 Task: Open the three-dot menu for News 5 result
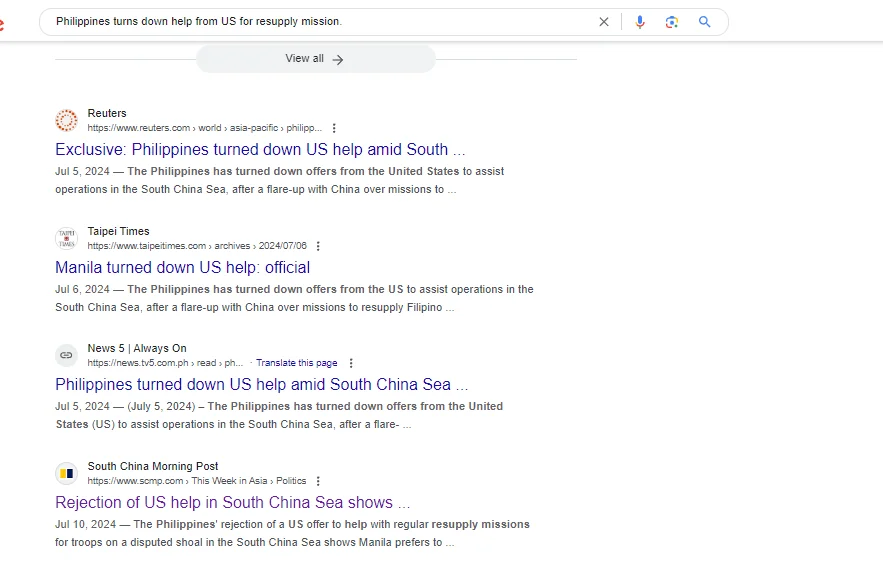coord(351,363)
